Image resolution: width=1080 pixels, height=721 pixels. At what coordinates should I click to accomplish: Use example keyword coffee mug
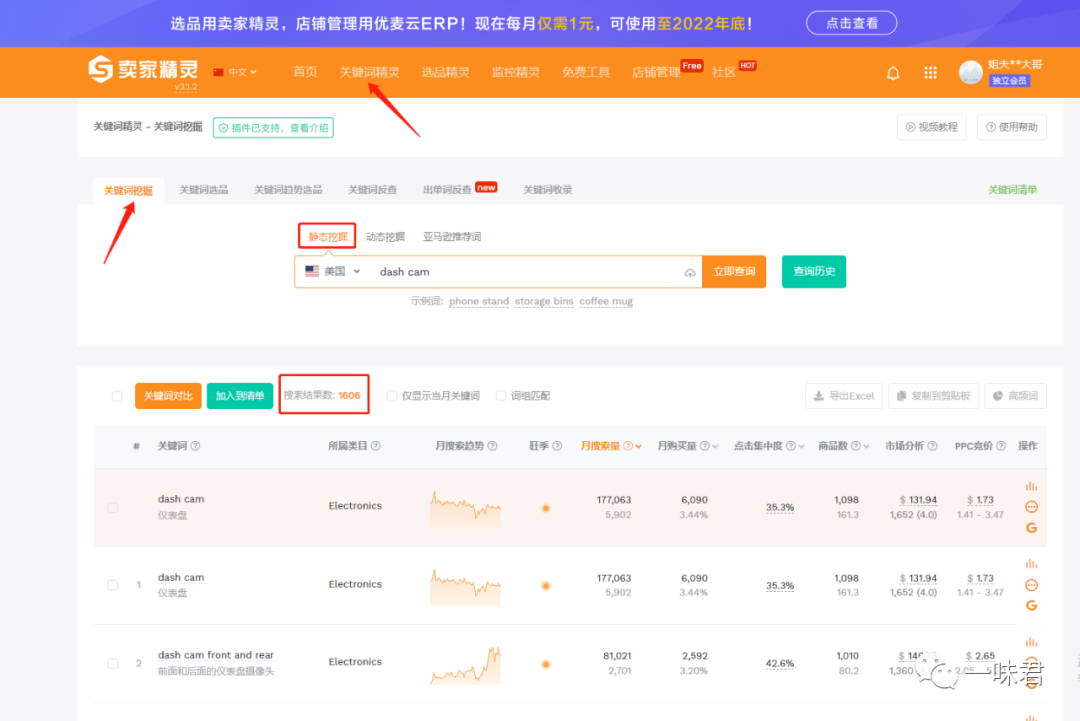pos(606,302)
